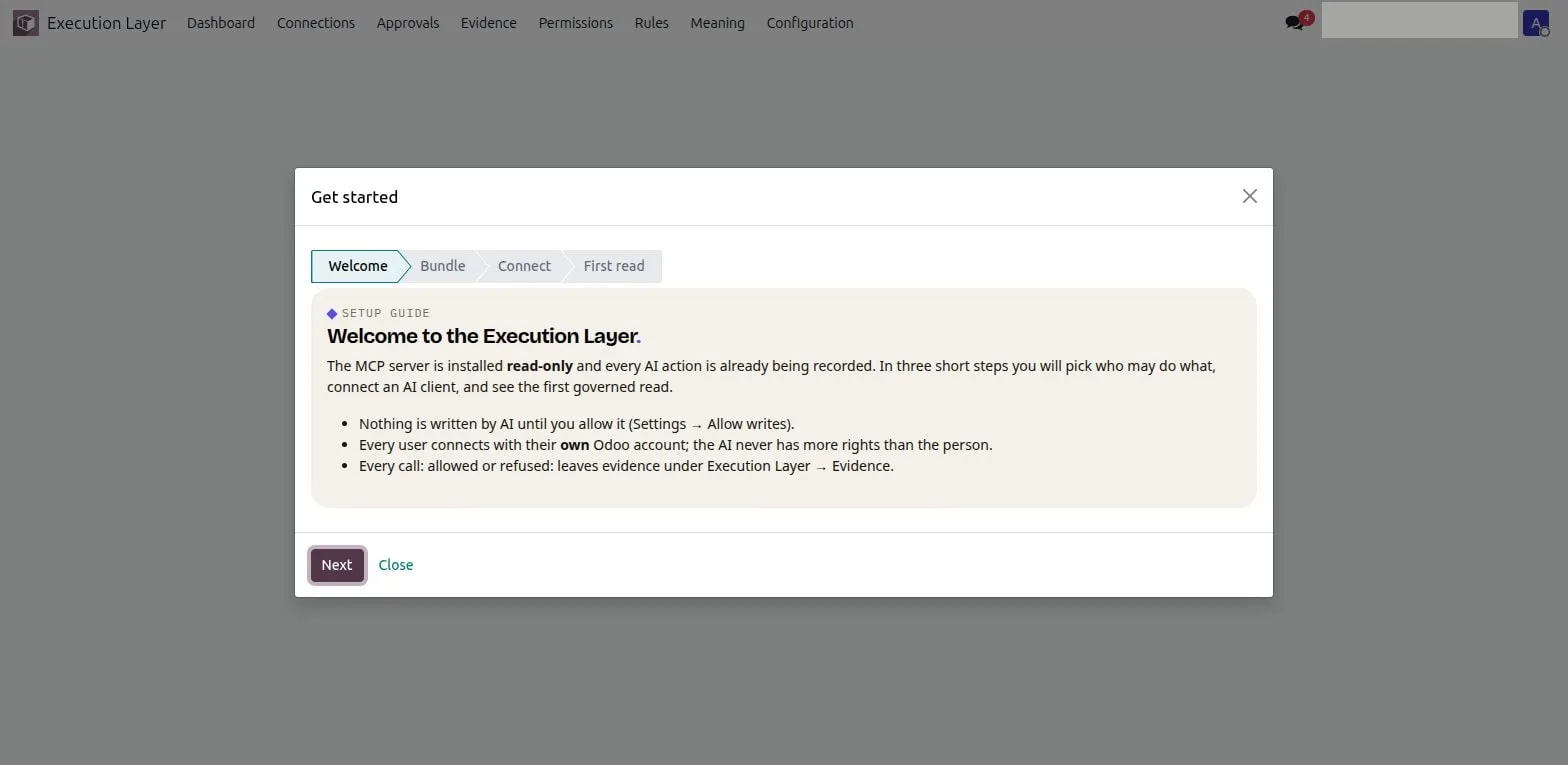The image size is (1568, 765).
Task: Jump to the Connect step
Action: pos(524,266)
